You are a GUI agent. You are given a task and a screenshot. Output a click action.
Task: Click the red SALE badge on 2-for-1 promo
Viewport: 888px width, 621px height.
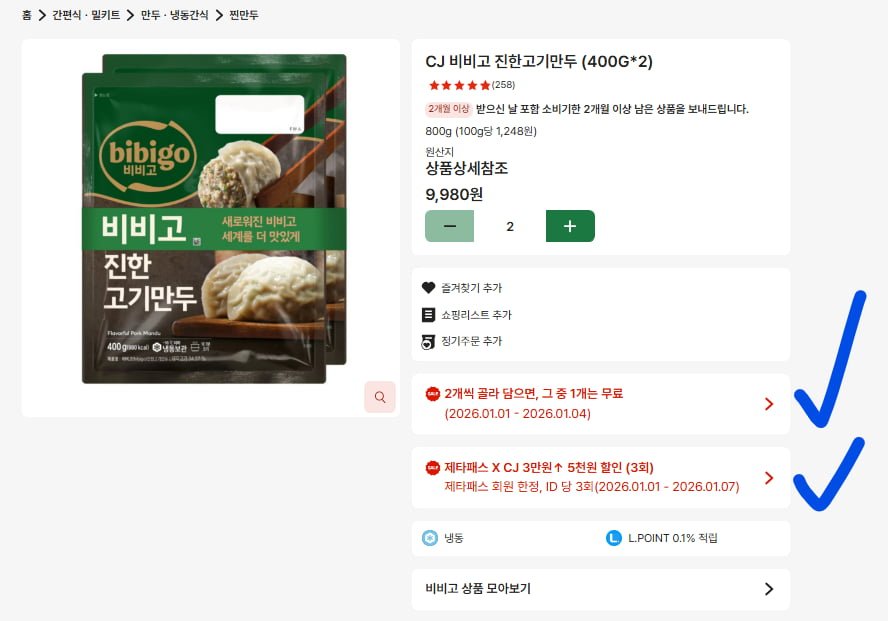[433, 393]
